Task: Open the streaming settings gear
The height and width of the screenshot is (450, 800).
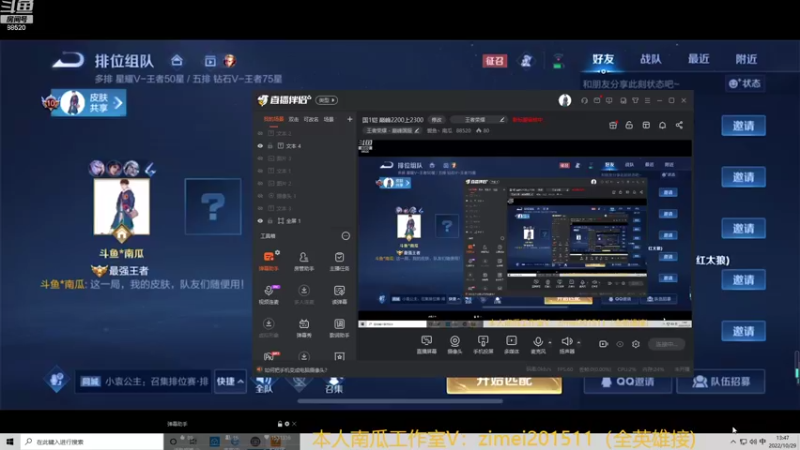Action: [636, 344]
